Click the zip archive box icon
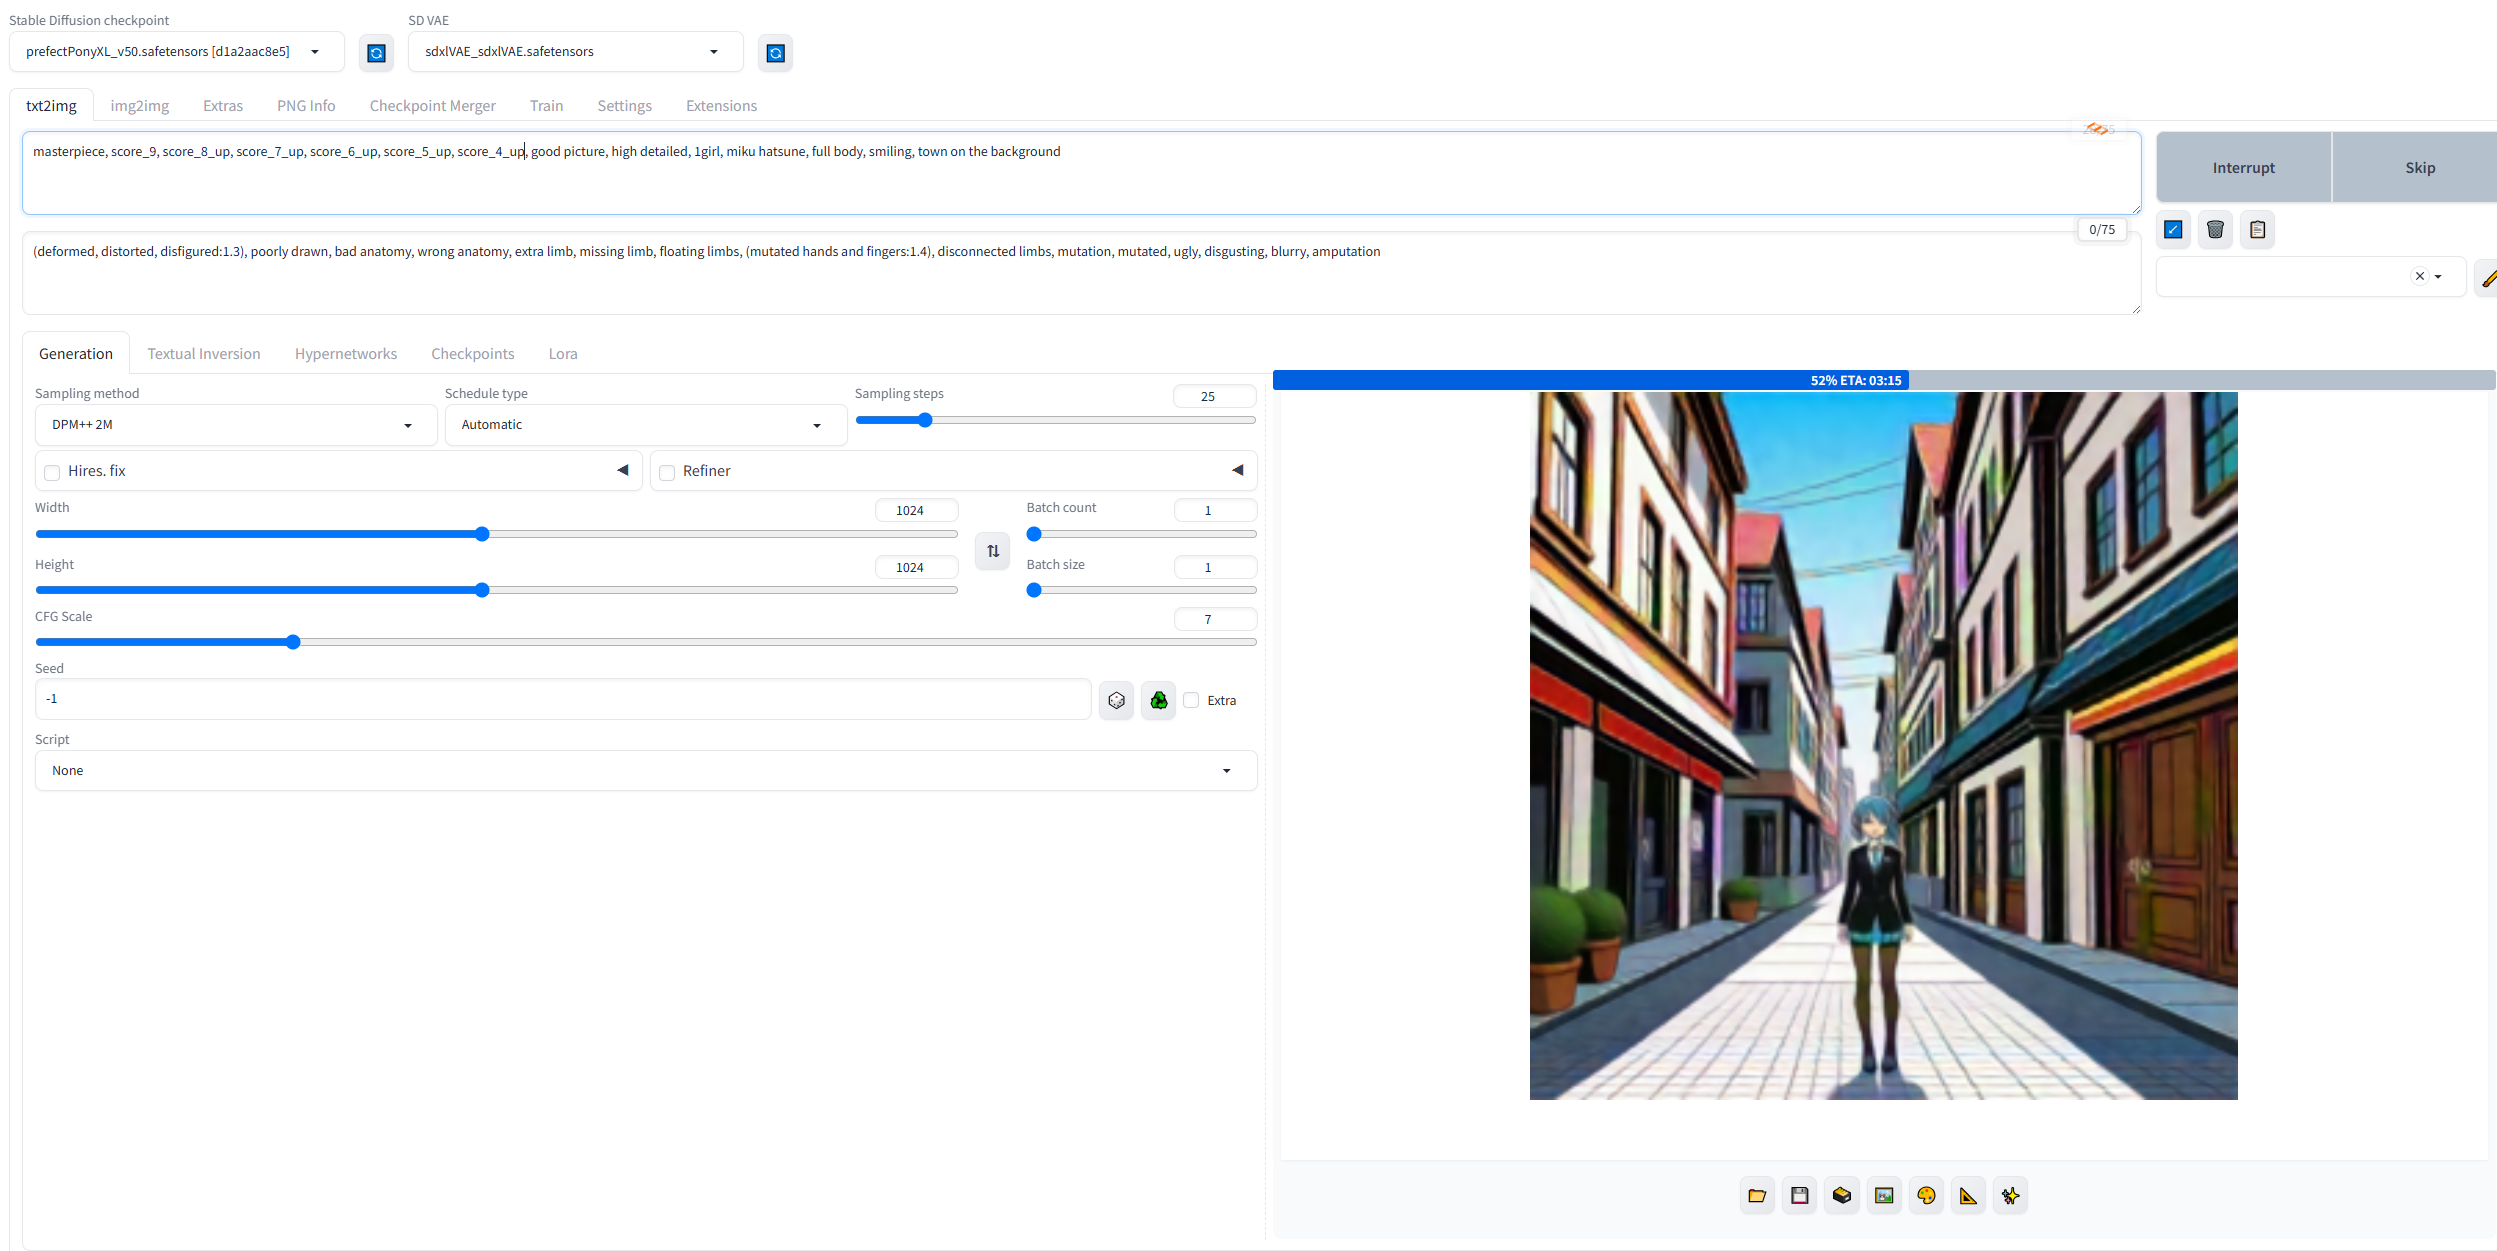This screenshot has height=1251, width=2497. pyautogui.click(x=1842, y=1195)
